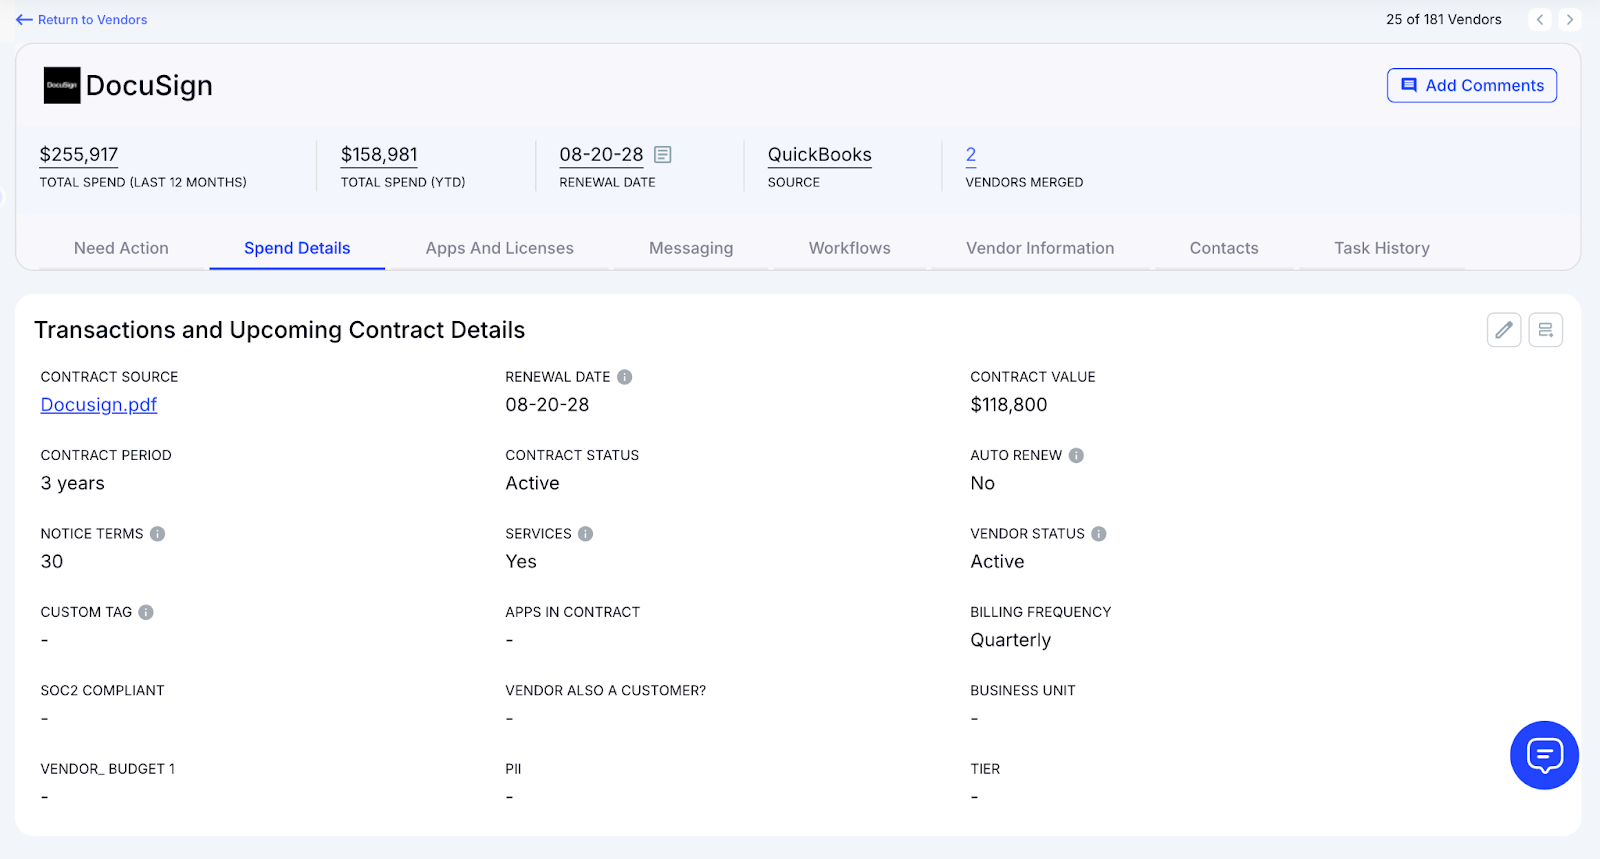Image resolution: width=1600 pixels, height=859 pixels.
Task: Click the Return to Vendors link text
Action: tap(92, 20)
